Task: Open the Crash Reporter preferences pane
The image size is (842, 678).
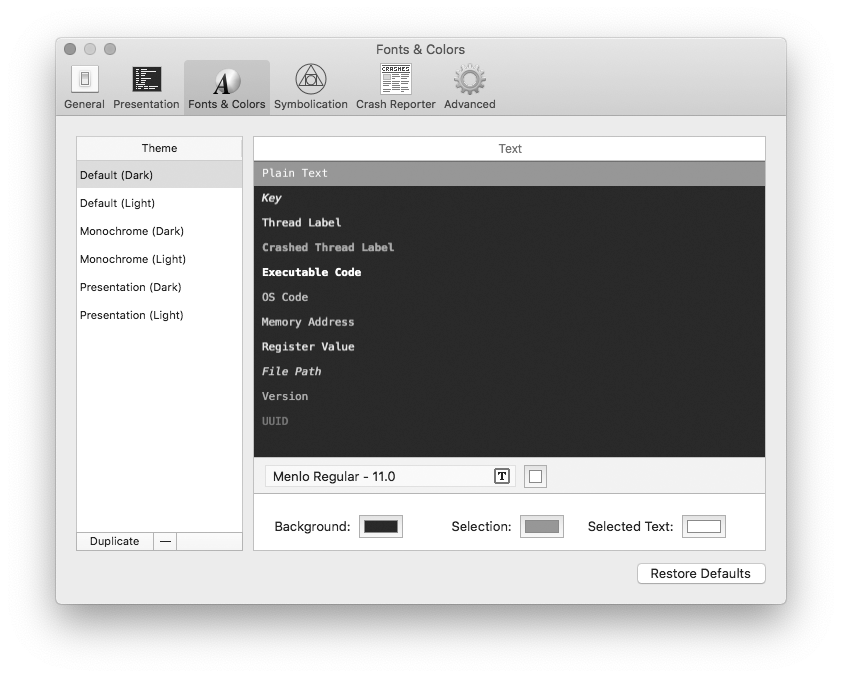Action: [x=395, y=88]
